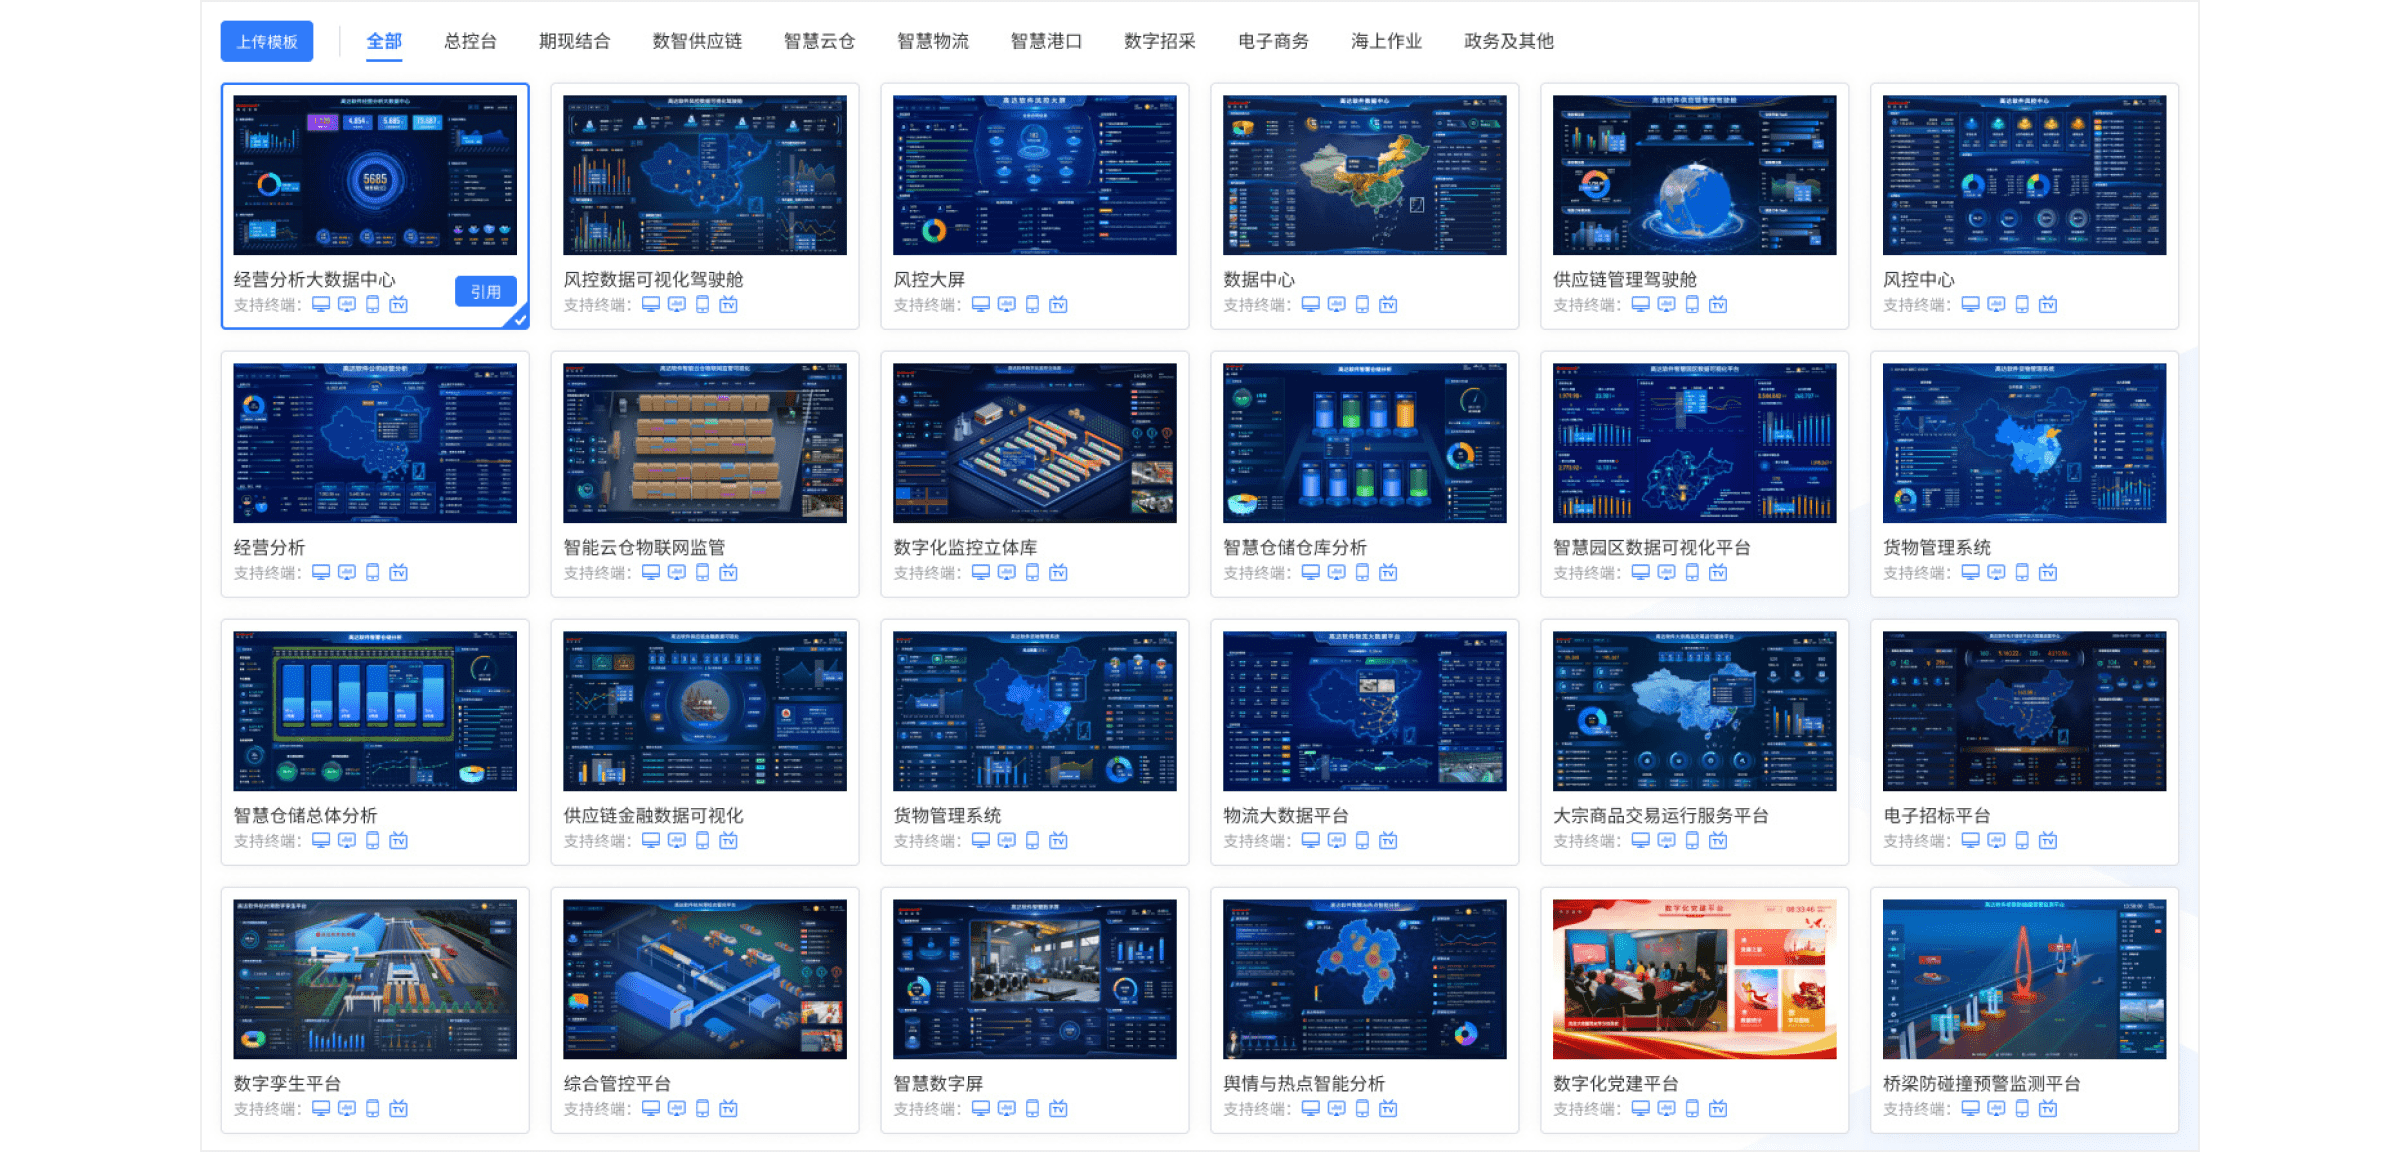The height and width of the screenshot is (1152, 2400).
Task: Click desktop monitor icon under 智能云仓物联网监管
Action: pos(651,573)
